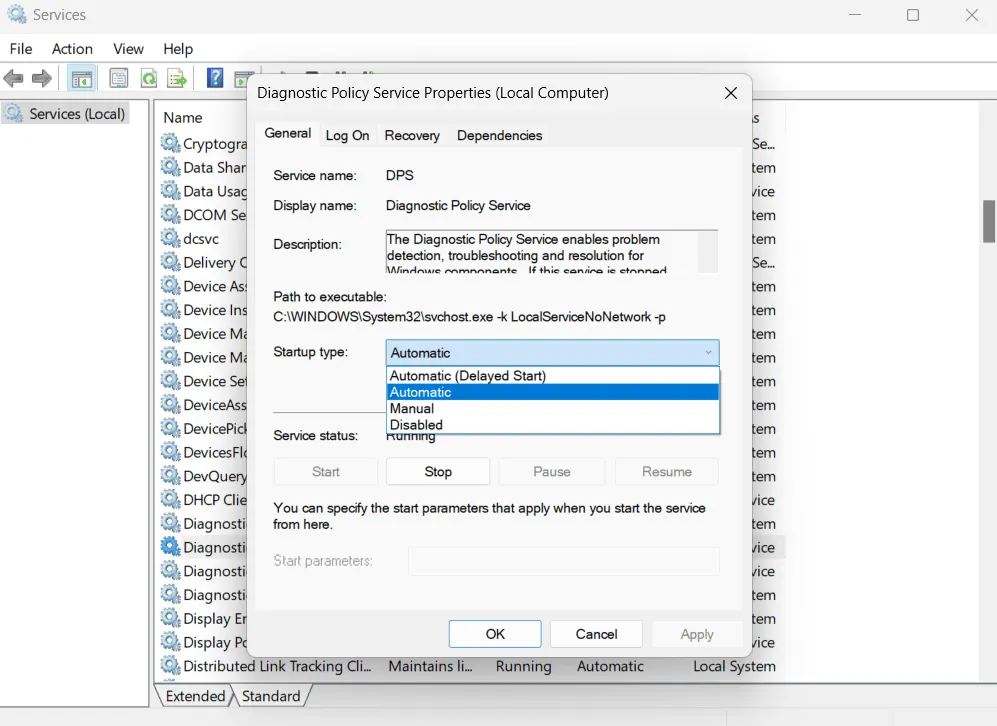The width and height of the screenshot is (997, 726).
Task: Click OK in the Properties dialog
Action: click(495, 634)
